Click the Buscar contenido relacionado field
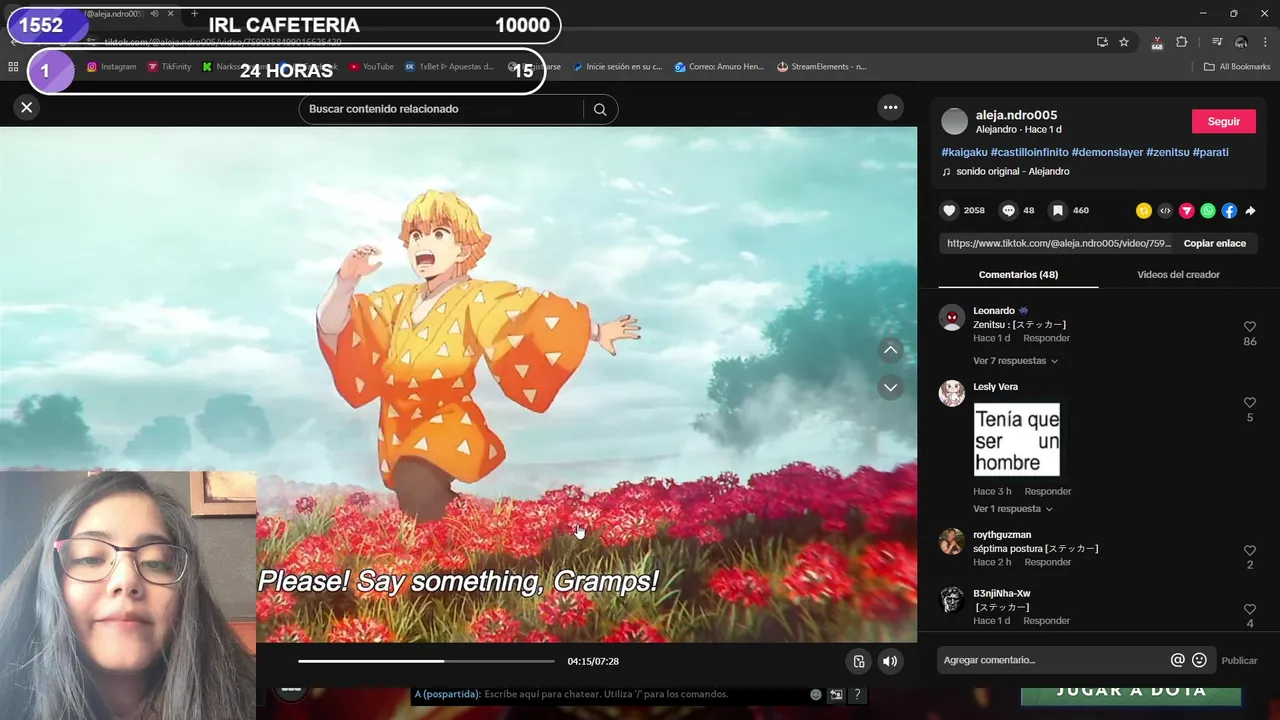 (440, 109)
